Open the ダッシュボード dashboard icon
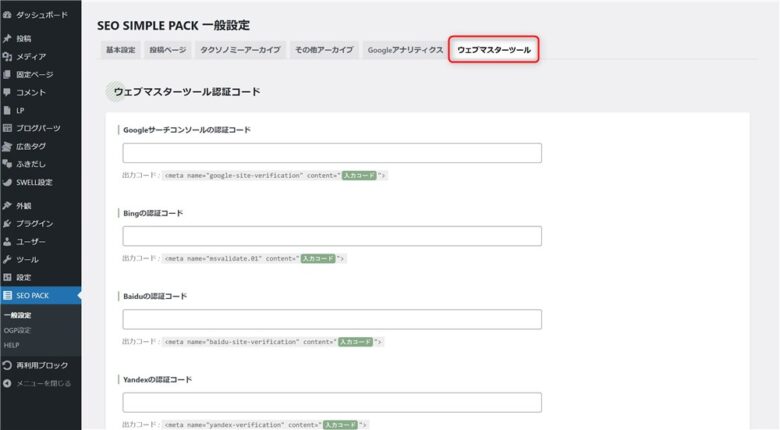Viewport: 780px width, 430px height. [7, 15]
